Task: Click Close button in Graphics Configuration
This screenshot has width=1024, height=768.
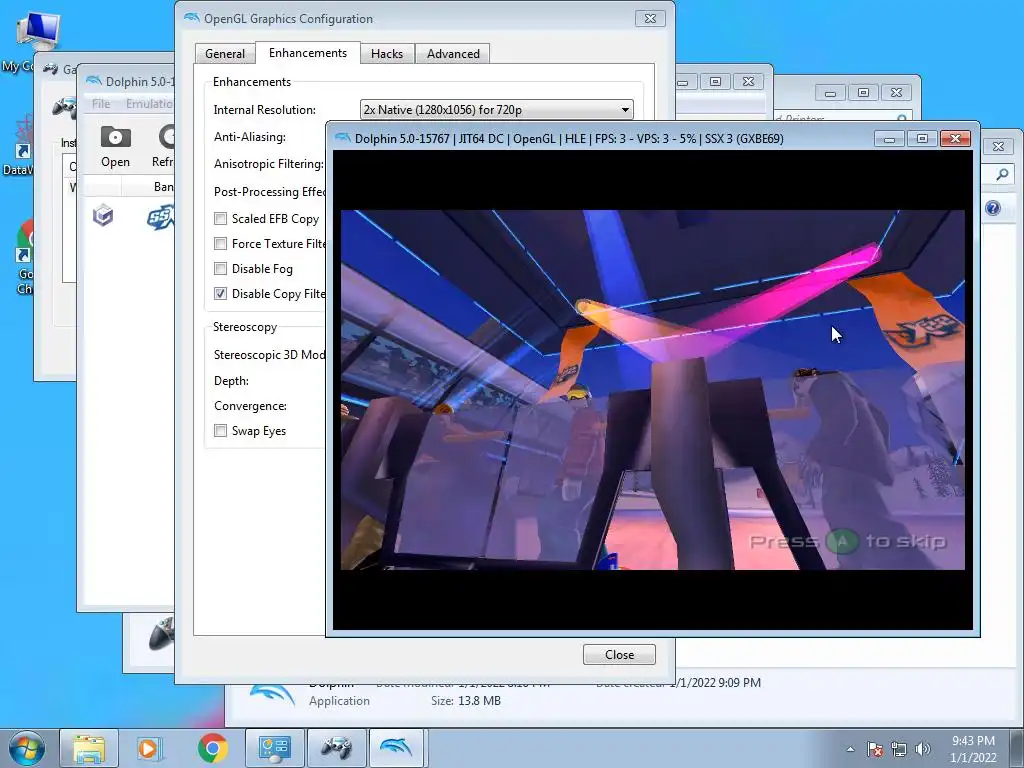Action: pyautogui.click(x=619, y=654)
